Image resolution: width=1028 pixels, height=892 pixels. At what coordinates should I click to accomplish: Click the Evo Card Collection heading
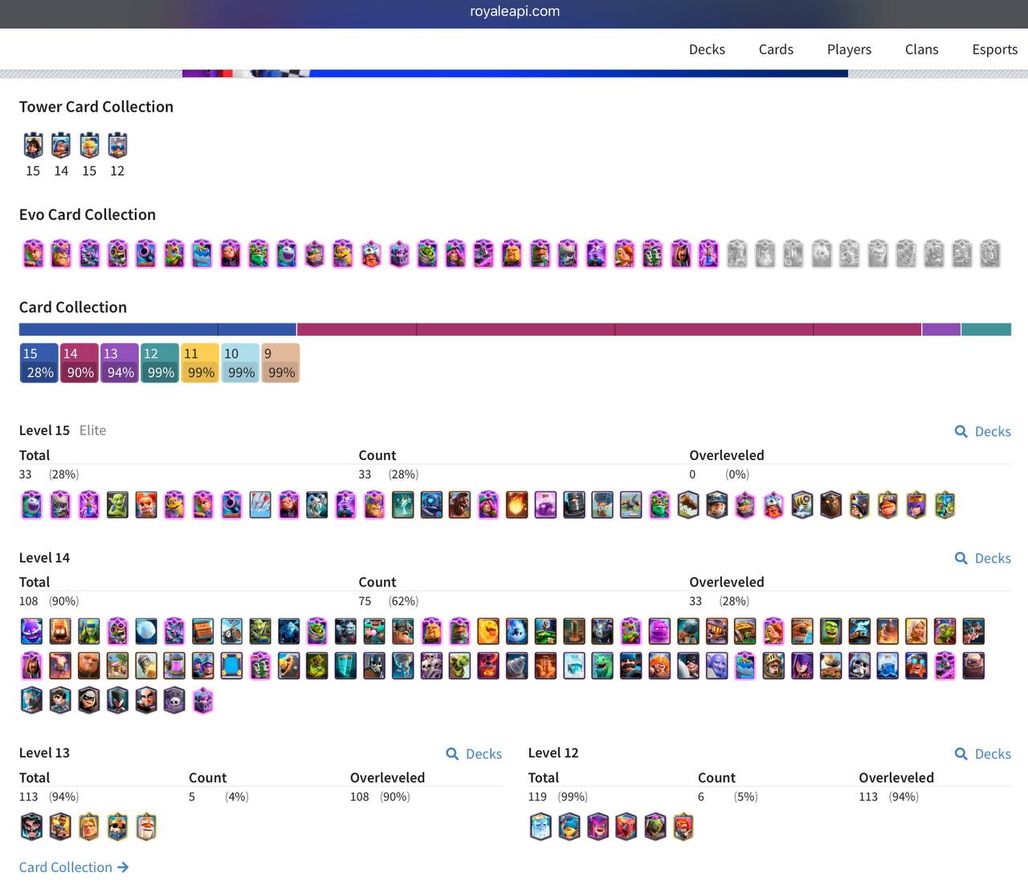click(87, 214)
